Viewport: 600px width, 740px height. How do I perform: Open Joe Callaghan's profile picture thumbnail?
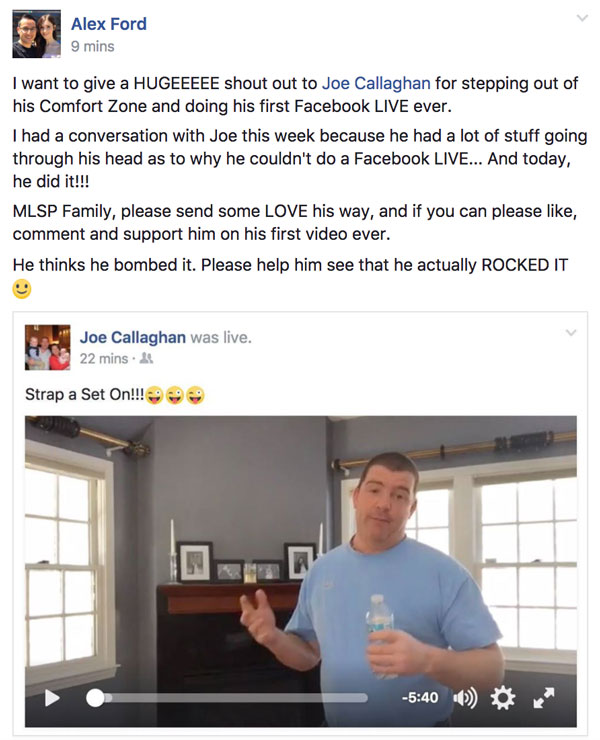48,347
